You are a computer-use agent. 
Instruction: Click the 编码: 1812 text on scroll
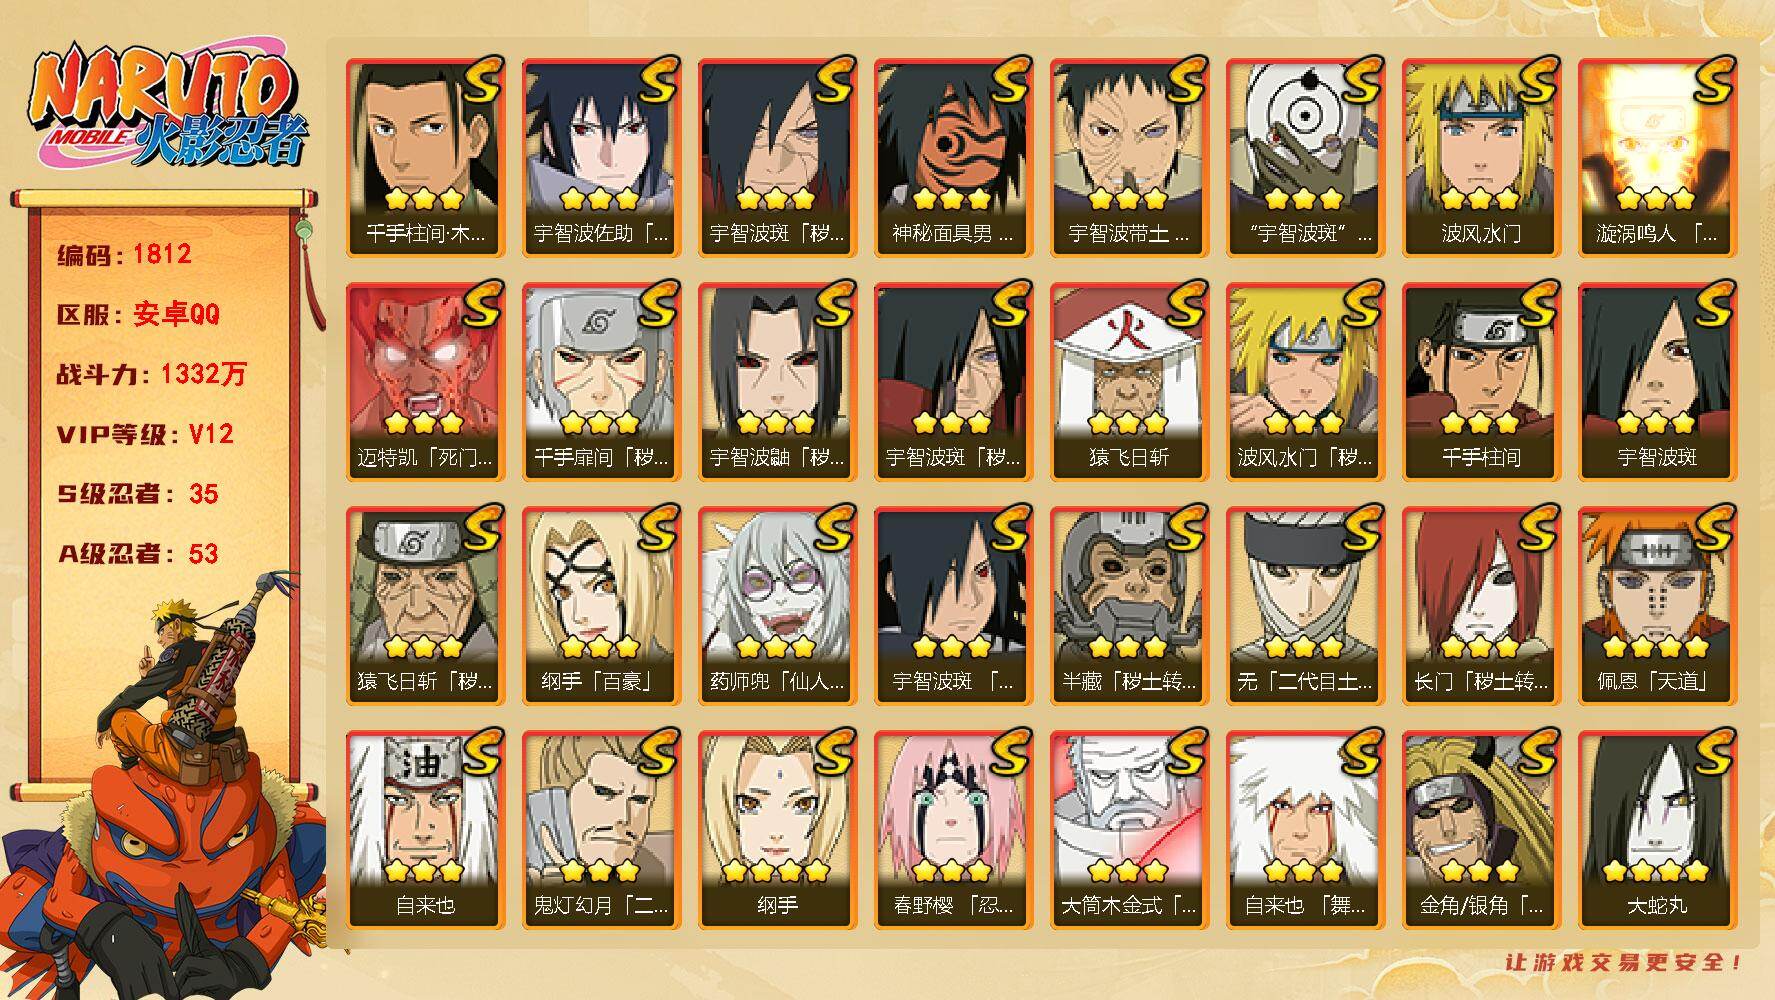point(124,255)
